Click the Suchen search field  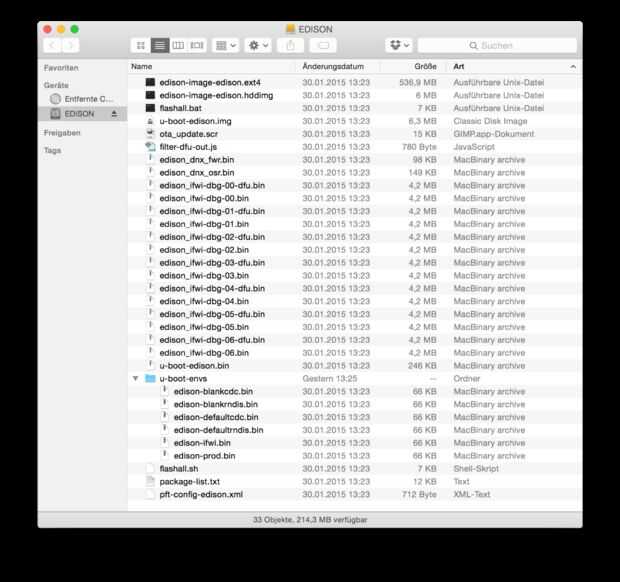pyautogui.click(x=497, y=45)
